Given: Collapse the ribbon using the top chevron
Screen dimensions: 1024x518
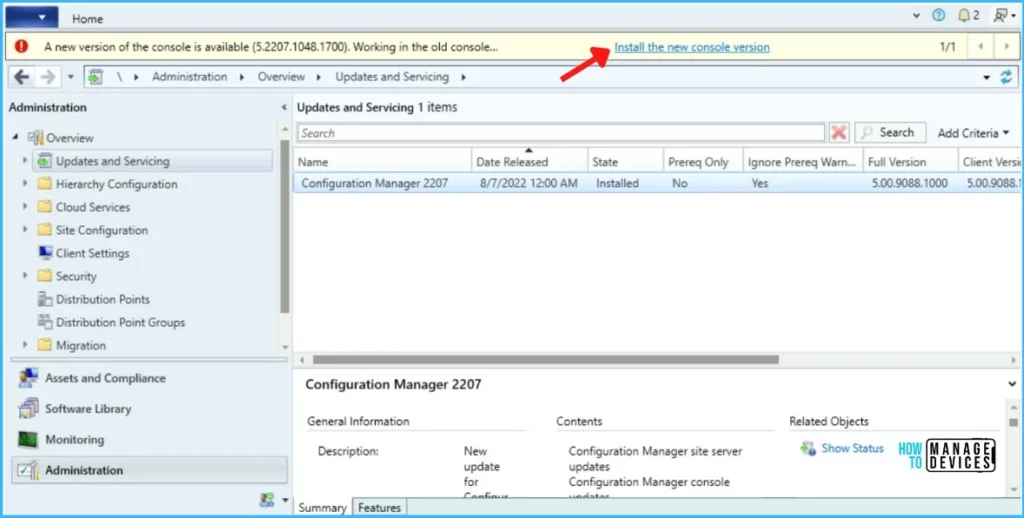Looking at the screenshot, I should click(916, 16).
